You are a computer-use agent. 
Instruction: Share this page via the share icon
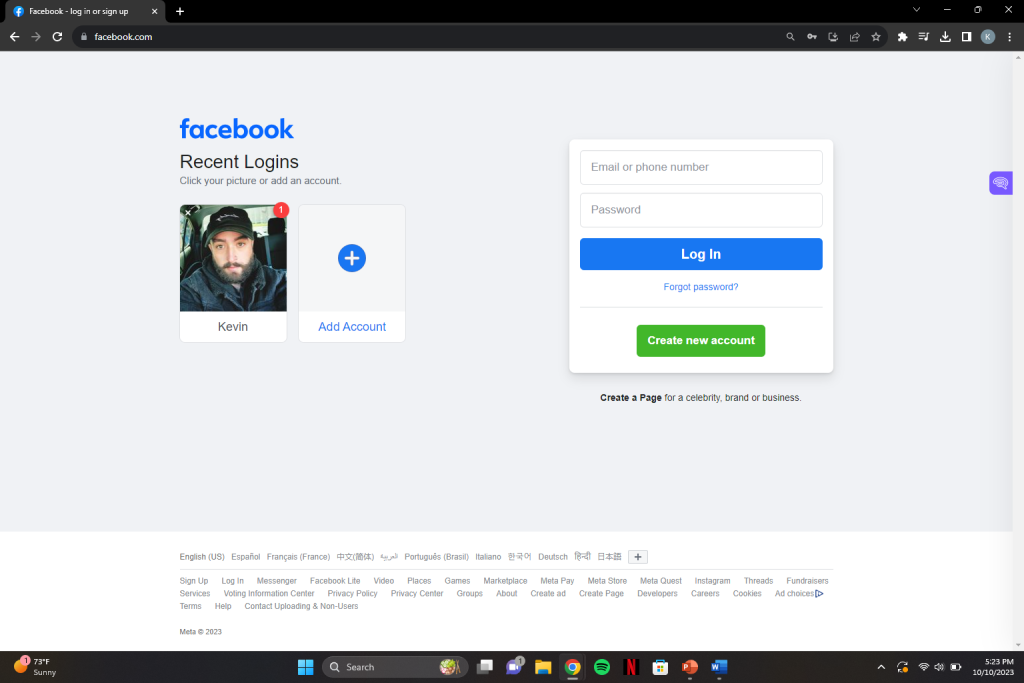(x=854, y=37)
